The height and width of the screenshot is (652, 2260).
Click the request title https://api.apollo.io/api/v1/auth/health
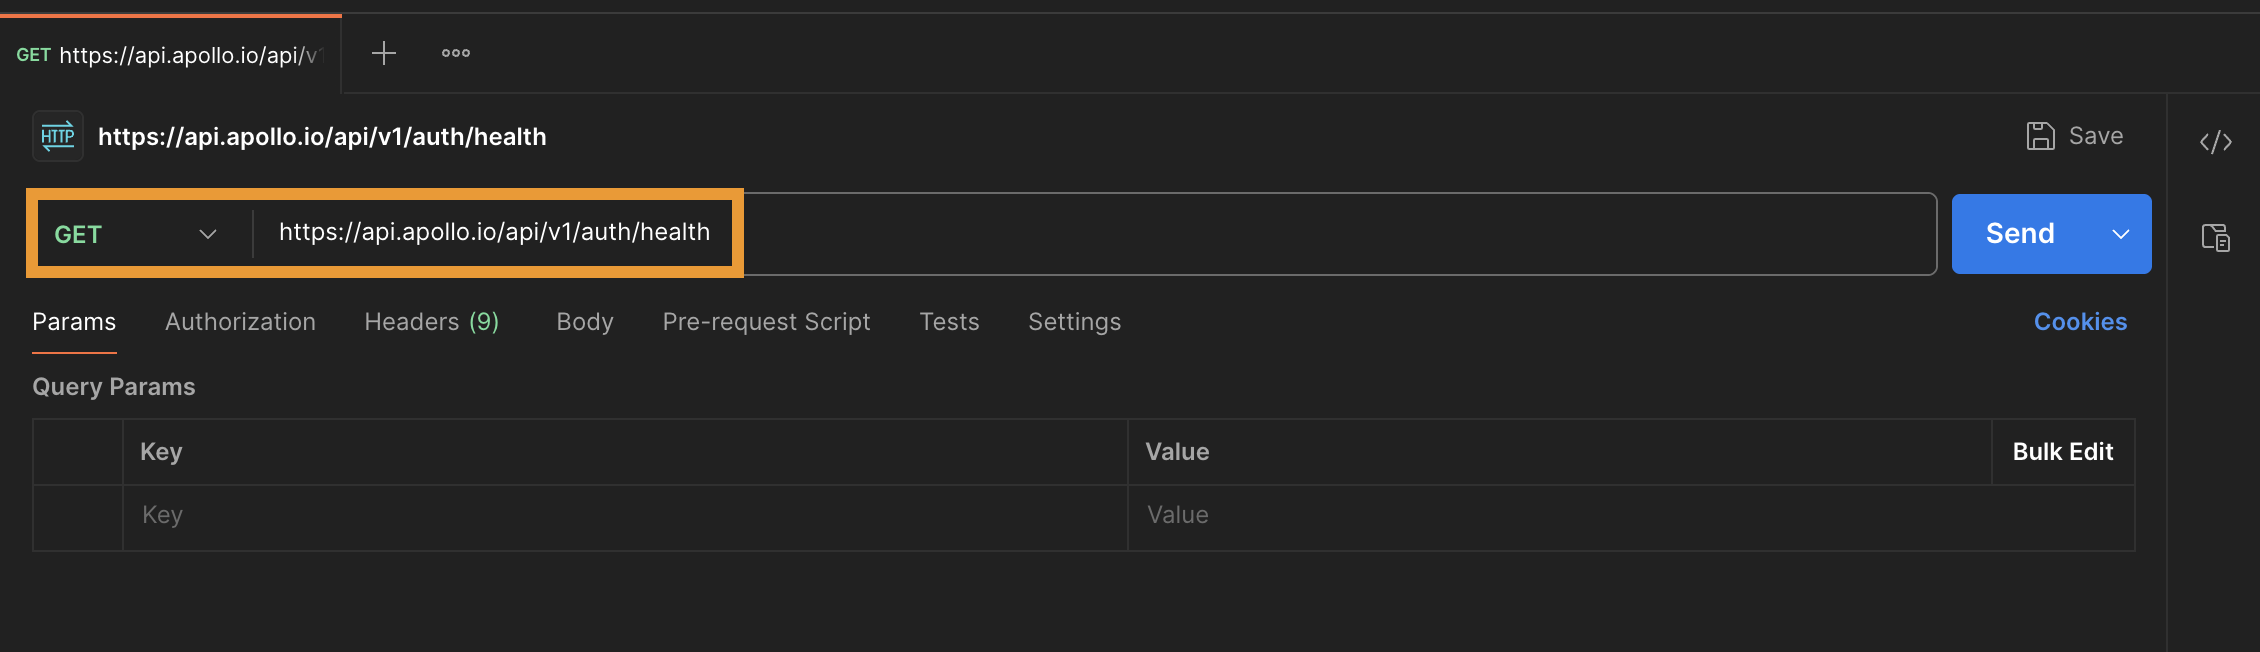[x=322, y=137]
